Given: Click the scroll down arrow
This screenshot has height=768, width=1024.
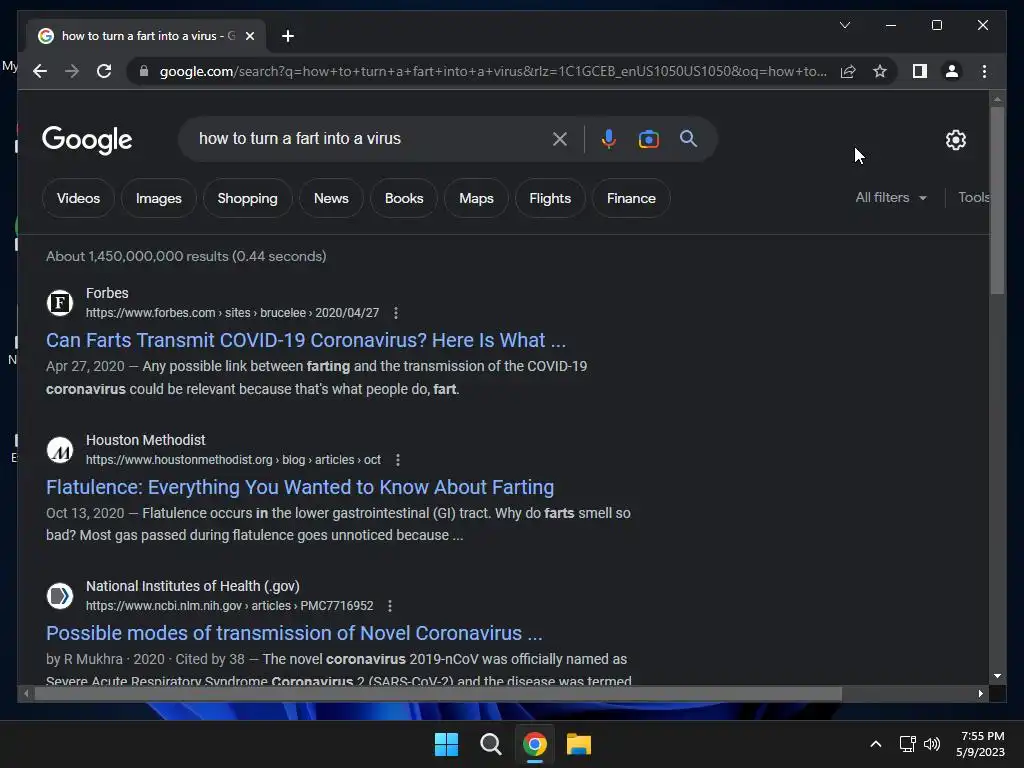Looking at the screenshot, I should (997, 676).
